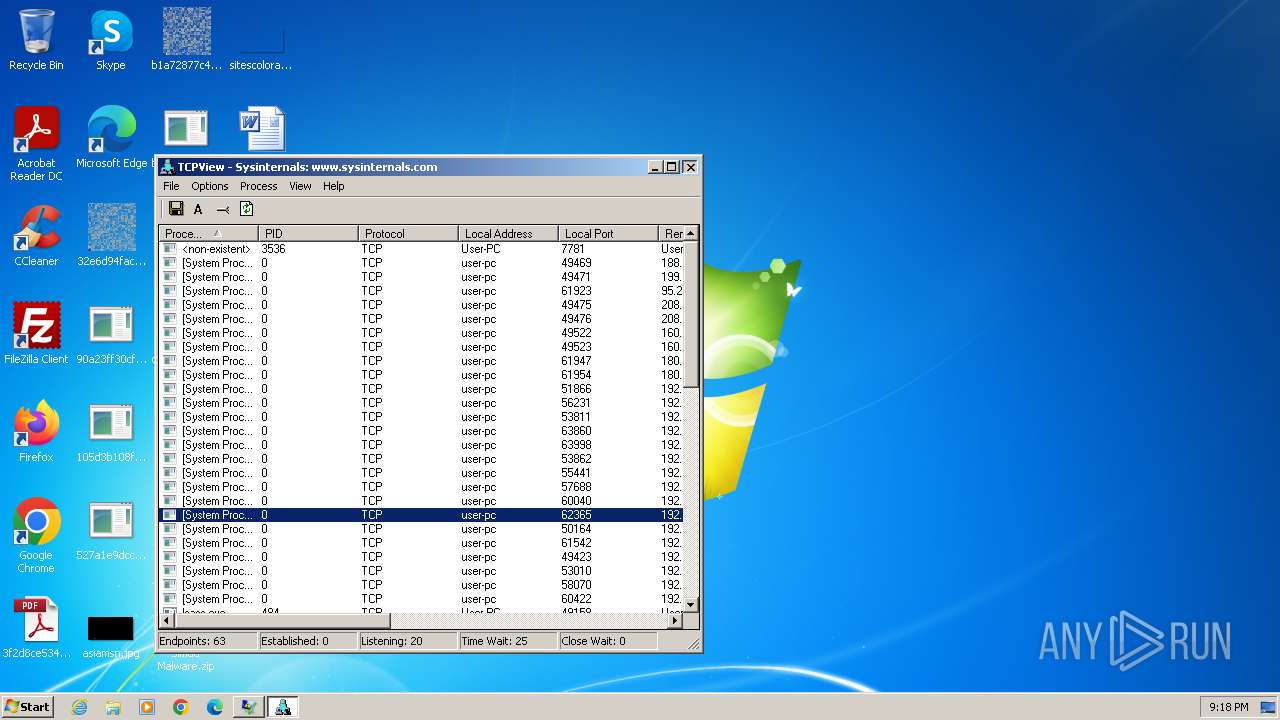Click the 'Listening: 20' status bar entry
Screen dimensions: 1280x720
(407, 641)
